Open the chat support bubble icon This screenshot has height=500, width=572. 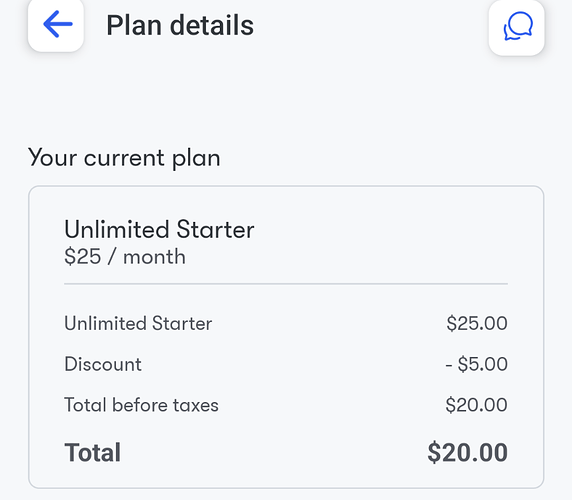click(x=518, y=26)
